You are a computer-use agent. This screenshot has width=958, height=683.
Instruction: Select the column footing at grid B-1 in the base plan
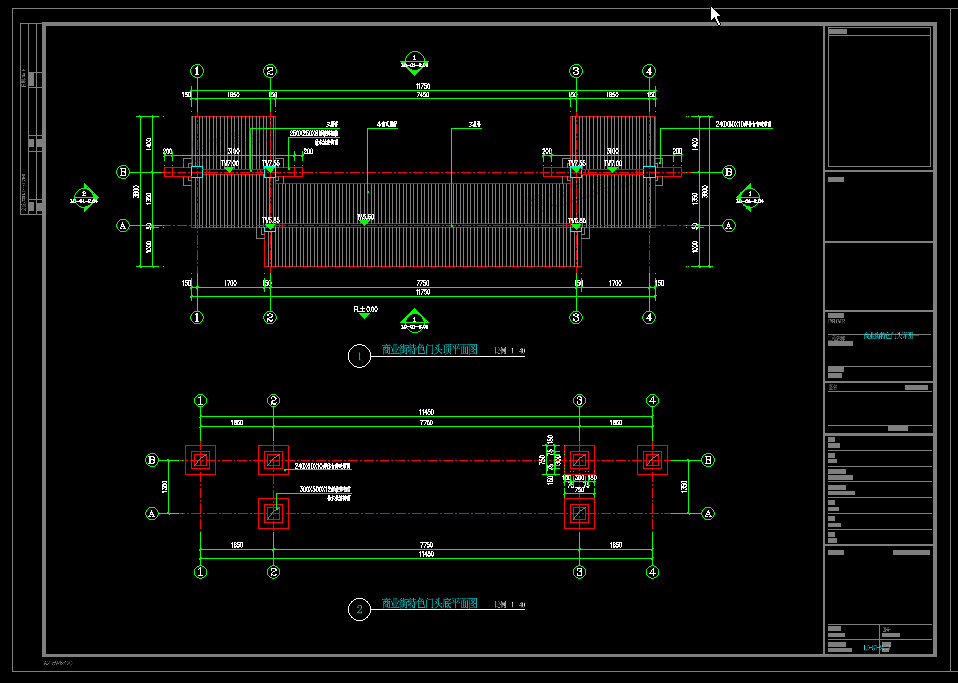201,460
